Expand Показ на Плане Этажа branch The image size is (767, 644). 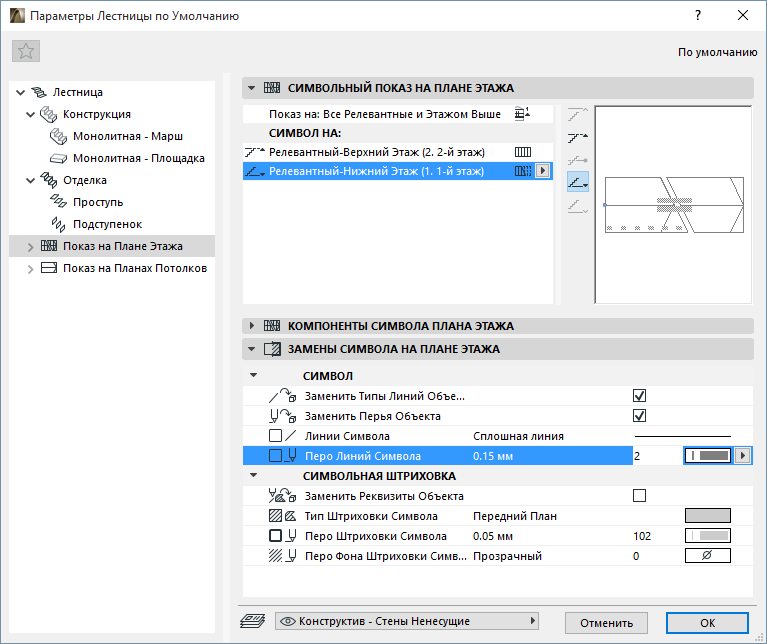click(30, 247)
